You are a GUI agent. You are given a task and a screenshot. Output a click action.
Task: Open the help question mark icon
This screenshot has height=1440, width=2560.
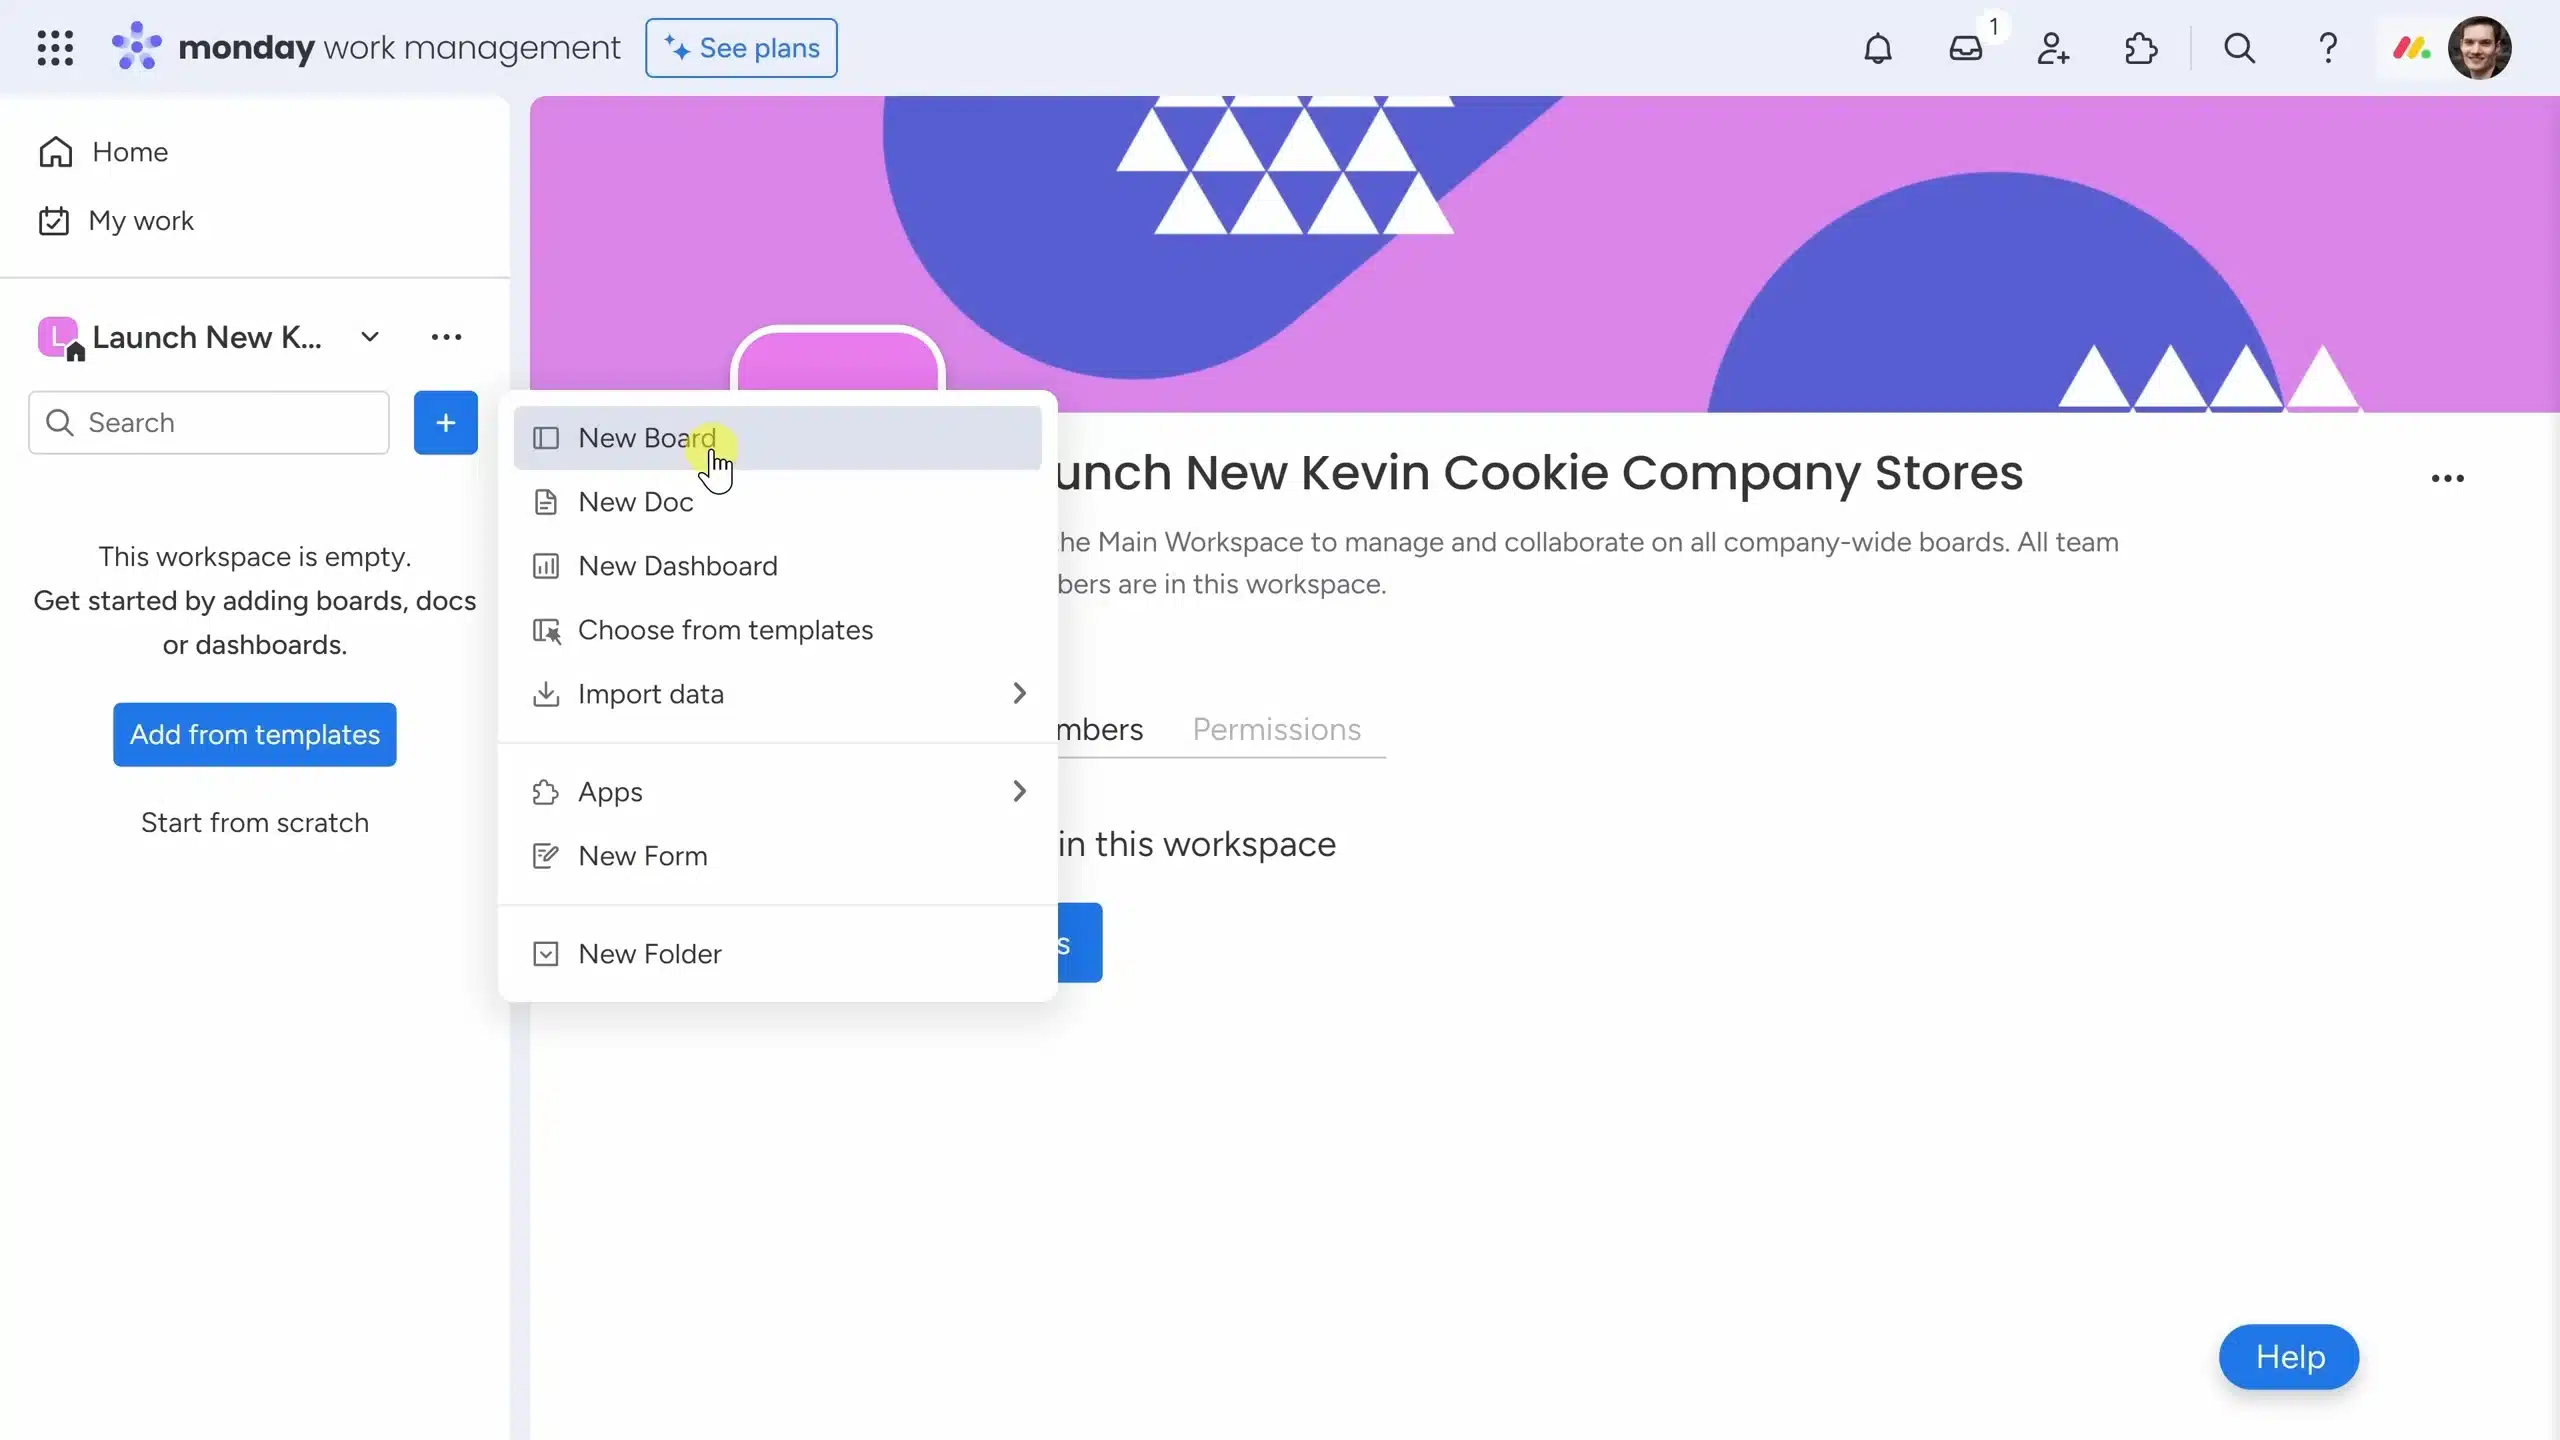pos(2328,48)
